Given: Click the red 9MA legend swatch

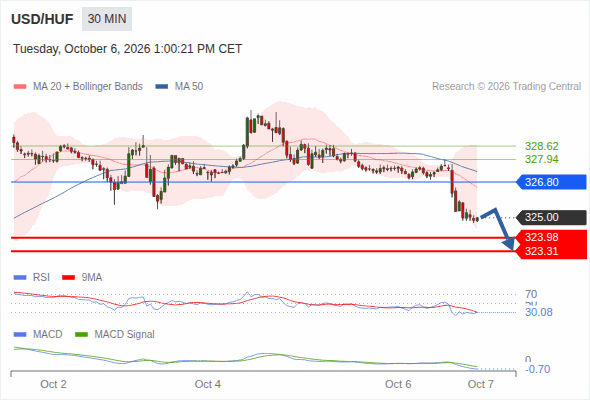Looking at the screenshot, I should 68,278.
